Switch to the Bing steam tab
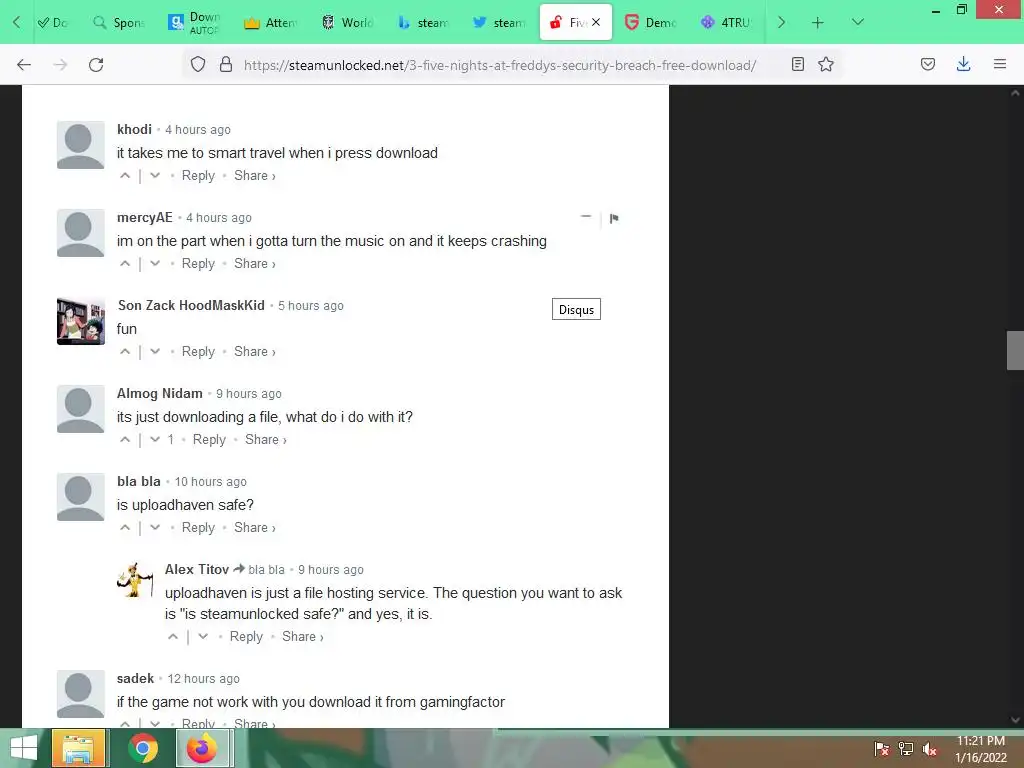1024x768 pixels. [423, 23]
